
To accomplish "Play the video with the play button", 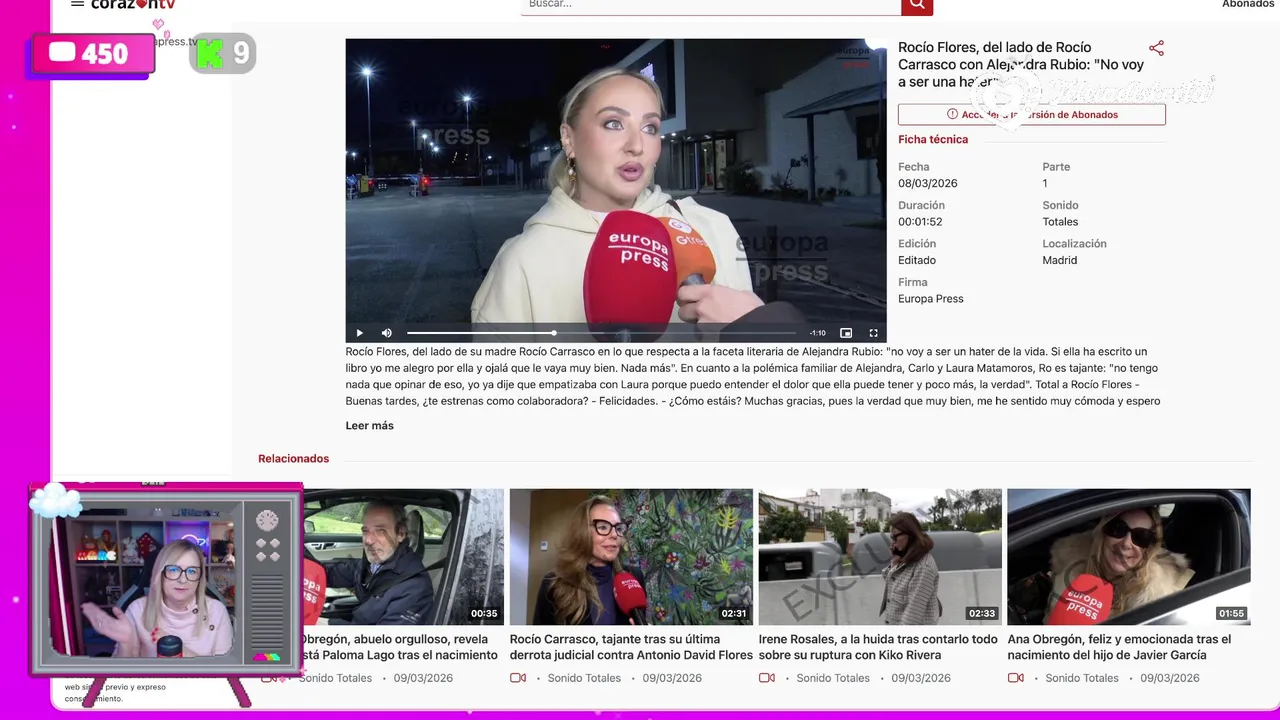I will coord(360,333).
